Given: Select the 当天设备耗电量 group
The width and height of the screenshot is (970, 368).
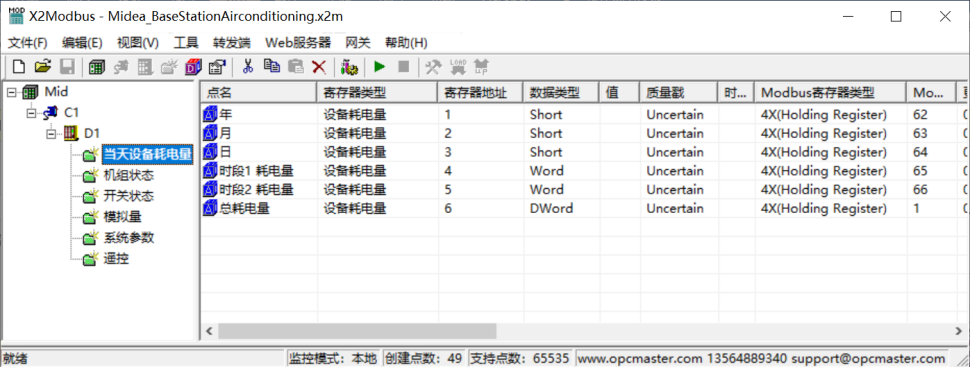Looking at the screenshot, I should click(147, 154).
